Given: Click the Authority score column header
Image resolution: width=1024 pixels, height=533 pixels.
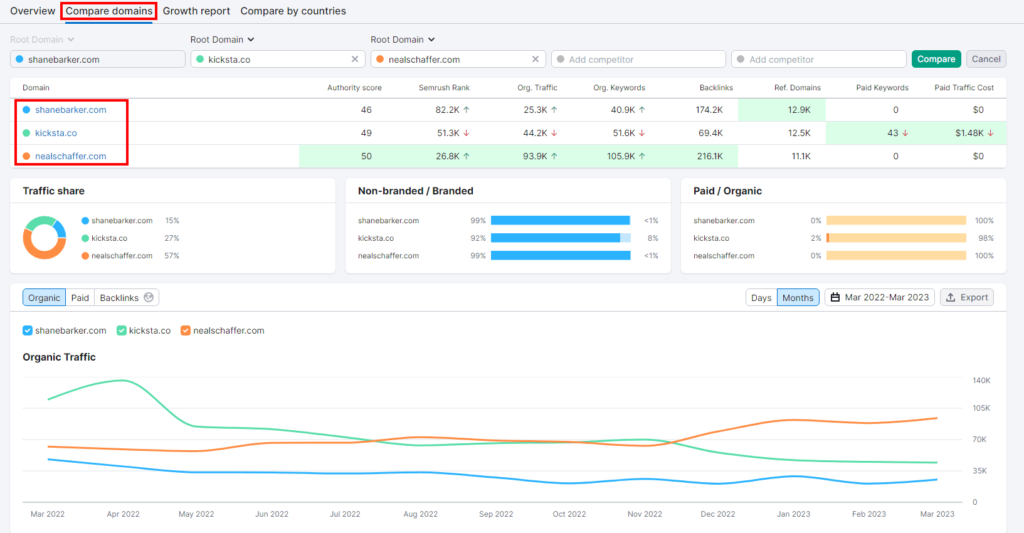Looking at the screenshot, I should (354, 88).
